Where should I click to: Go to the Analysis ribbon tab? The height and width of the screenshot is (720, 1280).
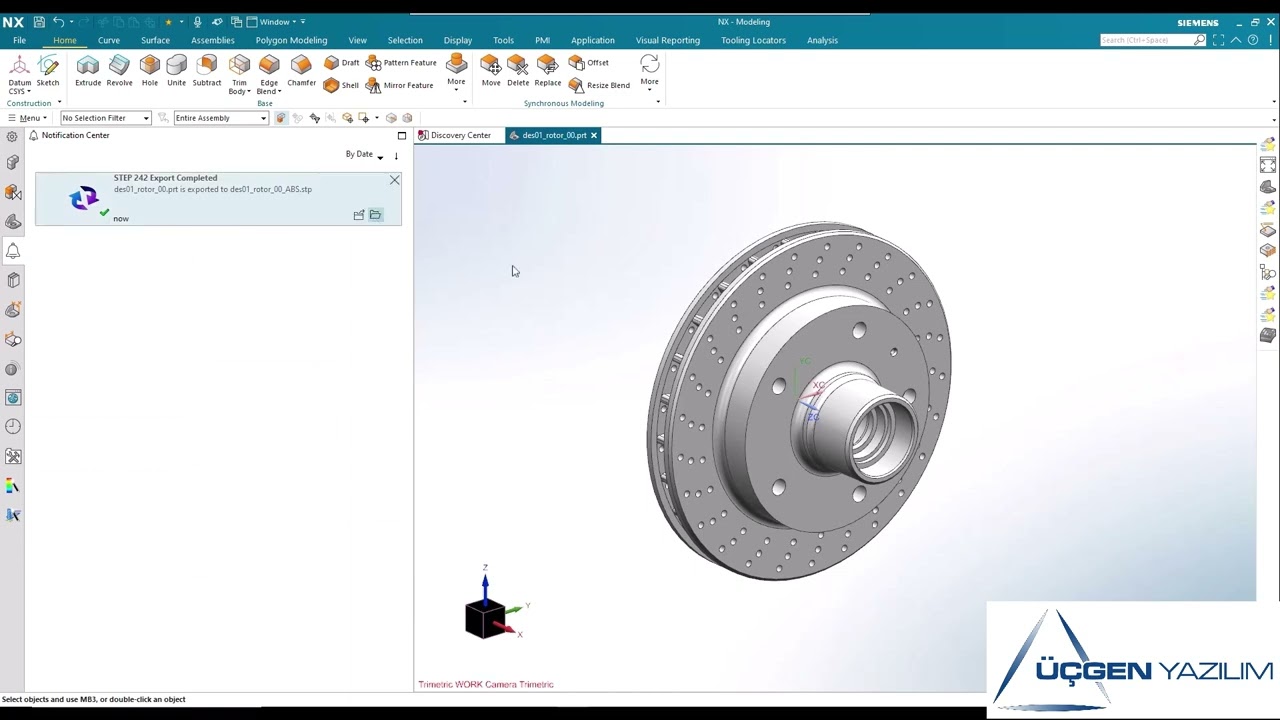pyautogui.click(x=822, y=40)
